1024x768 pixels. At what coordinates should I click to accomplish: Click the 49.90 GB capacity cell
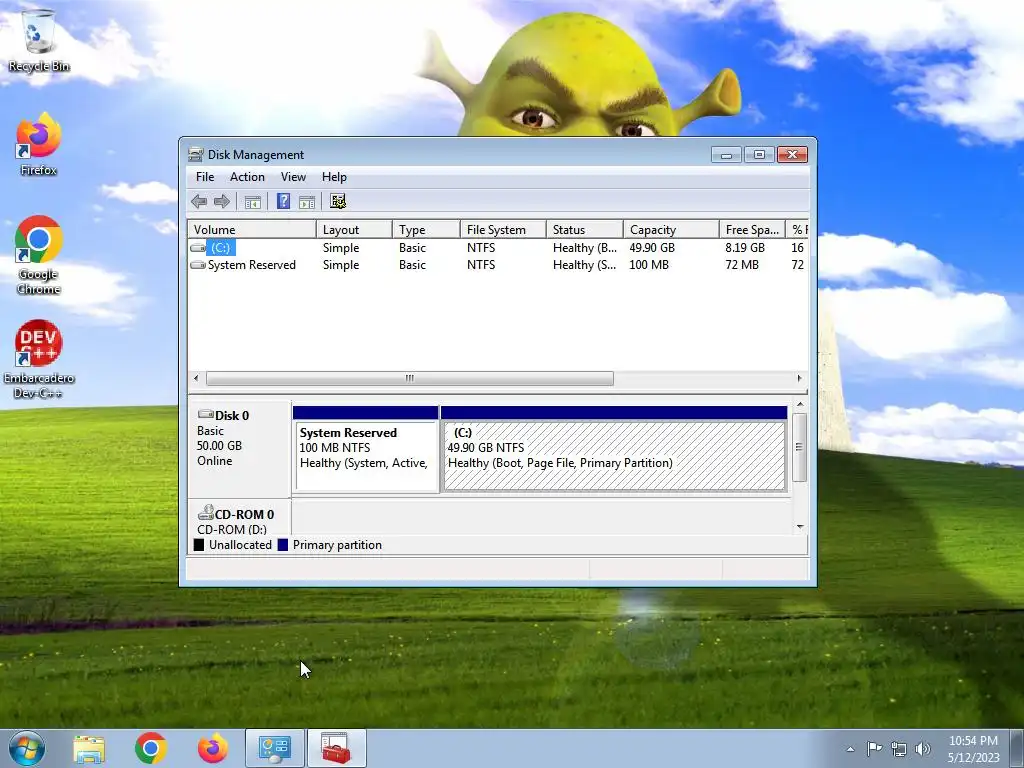coord(652,248)
